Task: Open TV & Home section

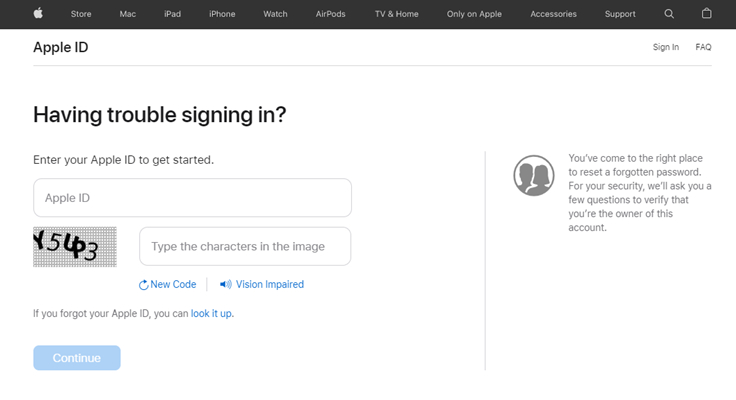Action: click(397, 14)
